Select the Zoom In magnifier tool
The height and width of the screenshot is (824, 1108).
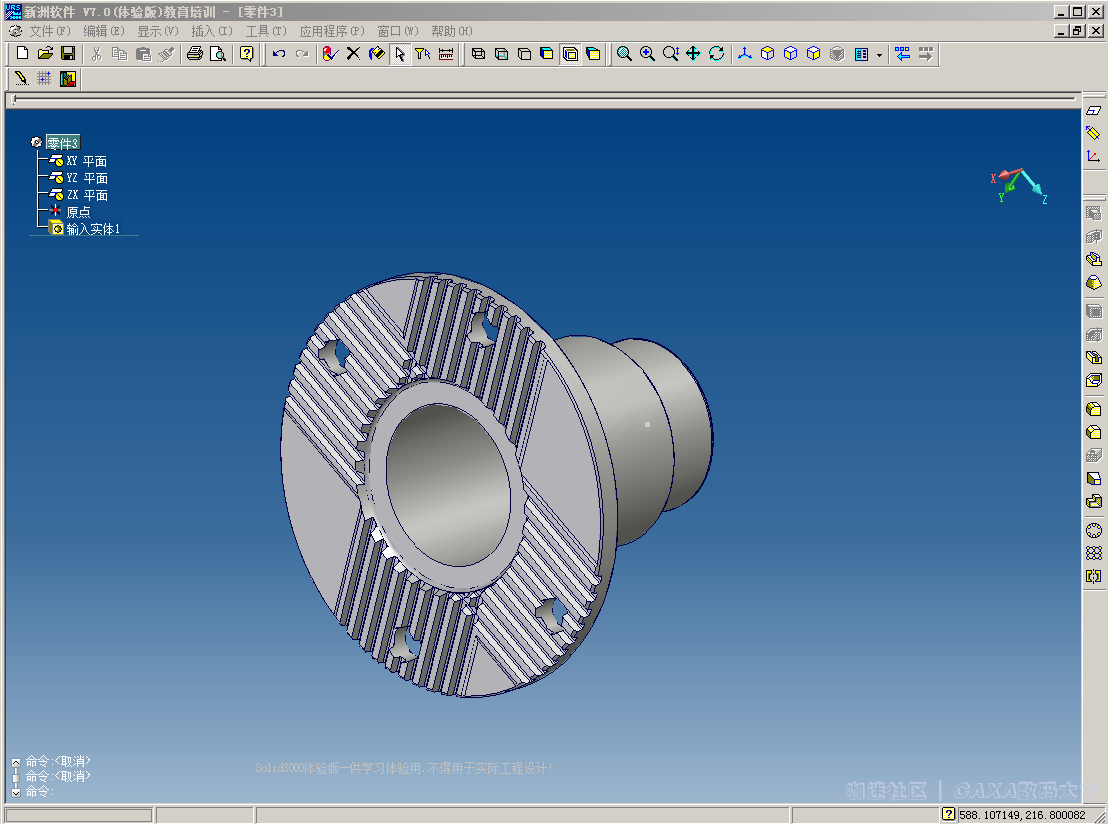click(647, 54)
